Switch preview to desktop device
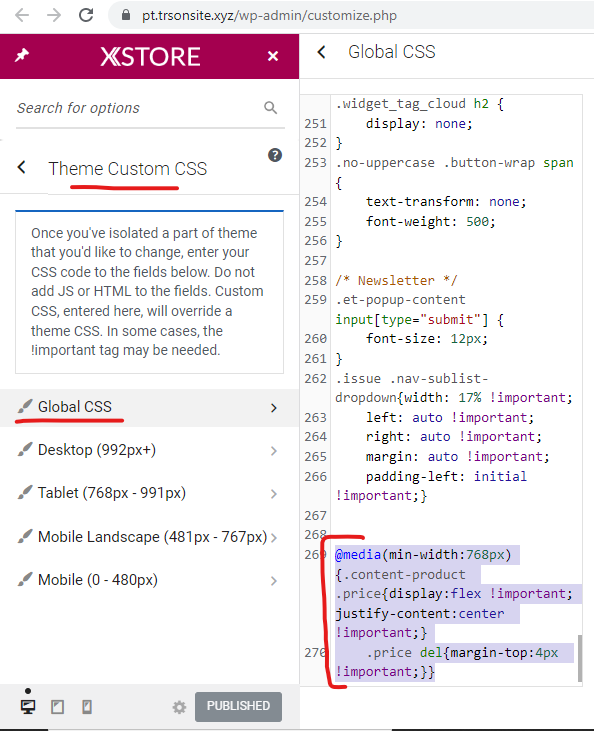Screen dimensions: 594x731 point(28,707)
